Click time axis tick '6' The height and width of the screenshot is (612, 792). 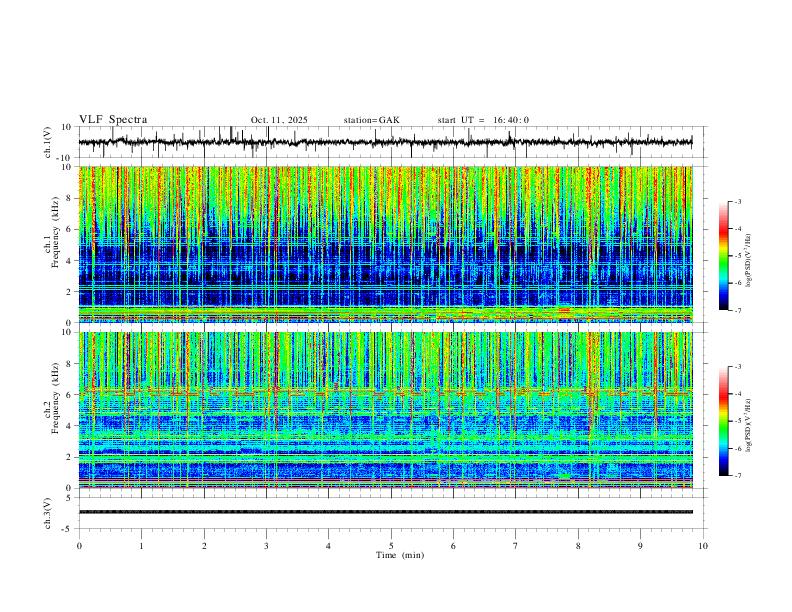(x=453, y=546)
